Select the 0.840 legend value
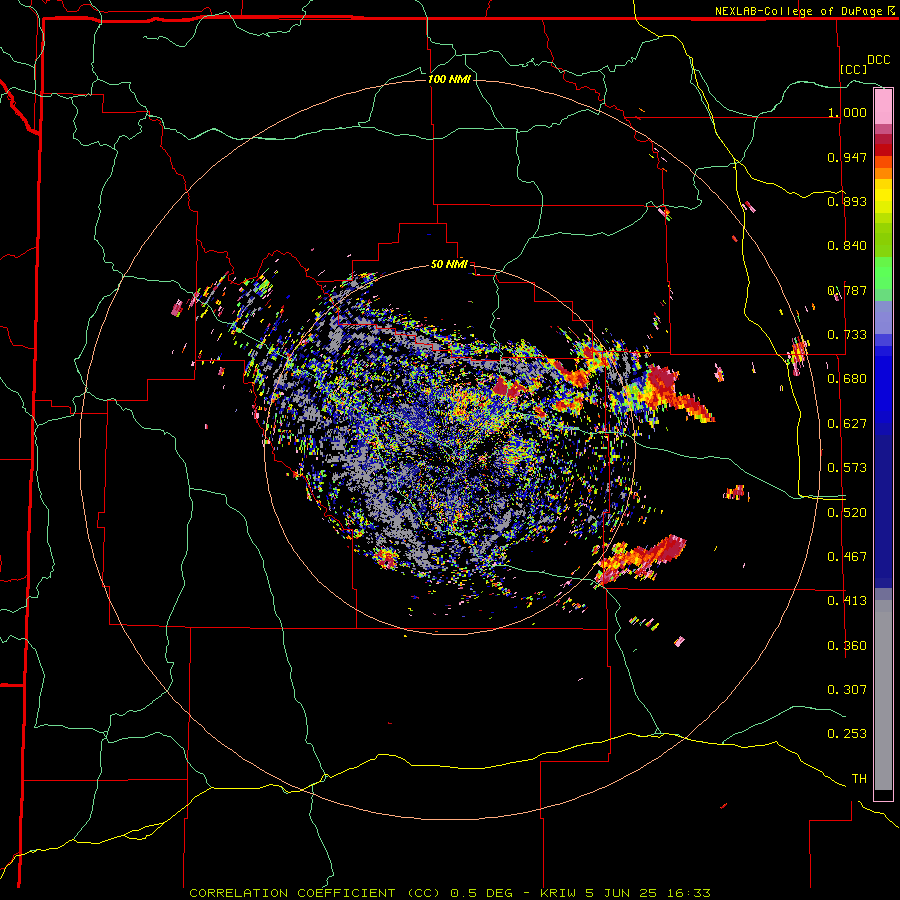This screenshot has width=900, height=900. point(847,246)
